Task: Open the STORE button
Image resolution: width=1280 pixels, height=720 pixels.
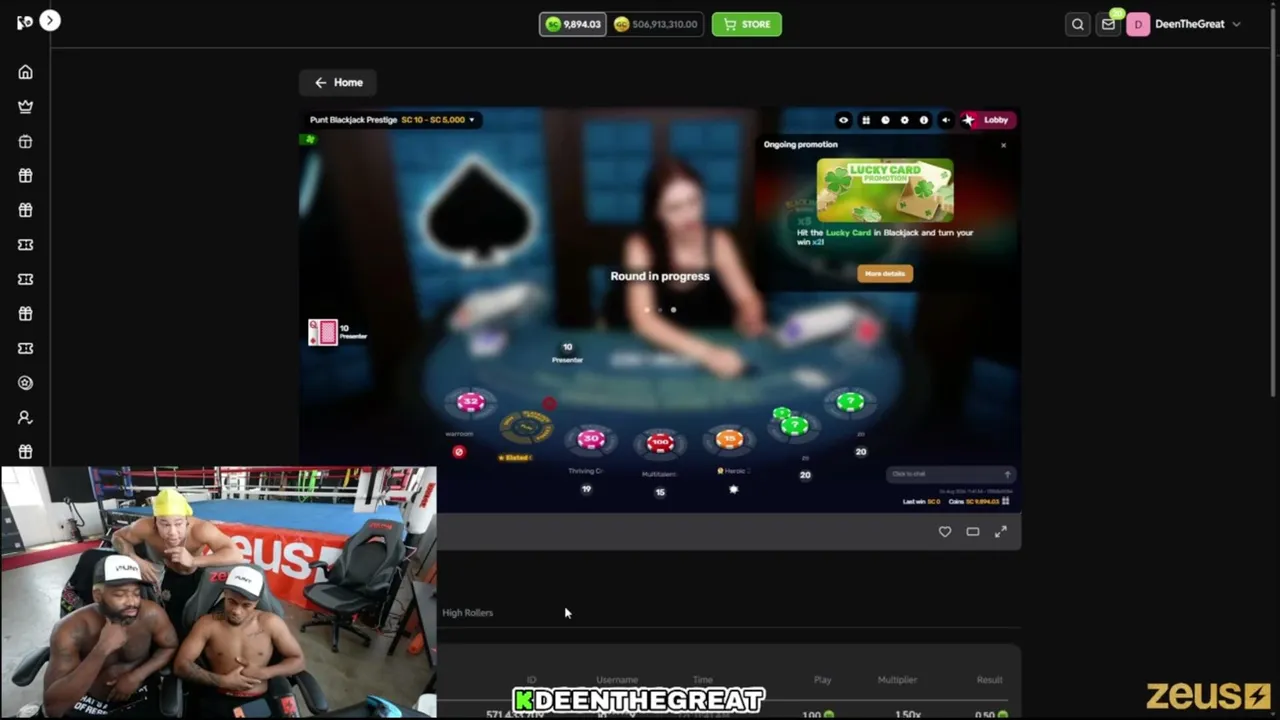Action: pos(747,24)
